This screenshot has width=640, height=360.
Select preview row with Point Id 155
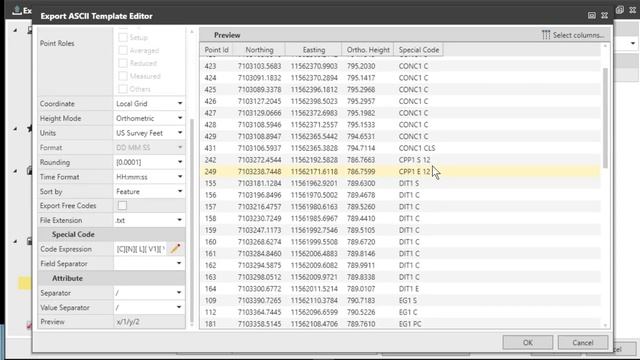[x=400, y=183]
